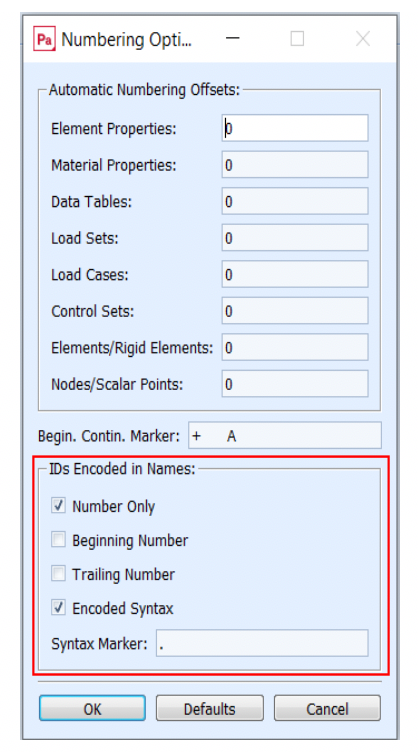Focus the Element Properties offset field
The height and width of the screenshot is (752, 418).
(295, 128)
